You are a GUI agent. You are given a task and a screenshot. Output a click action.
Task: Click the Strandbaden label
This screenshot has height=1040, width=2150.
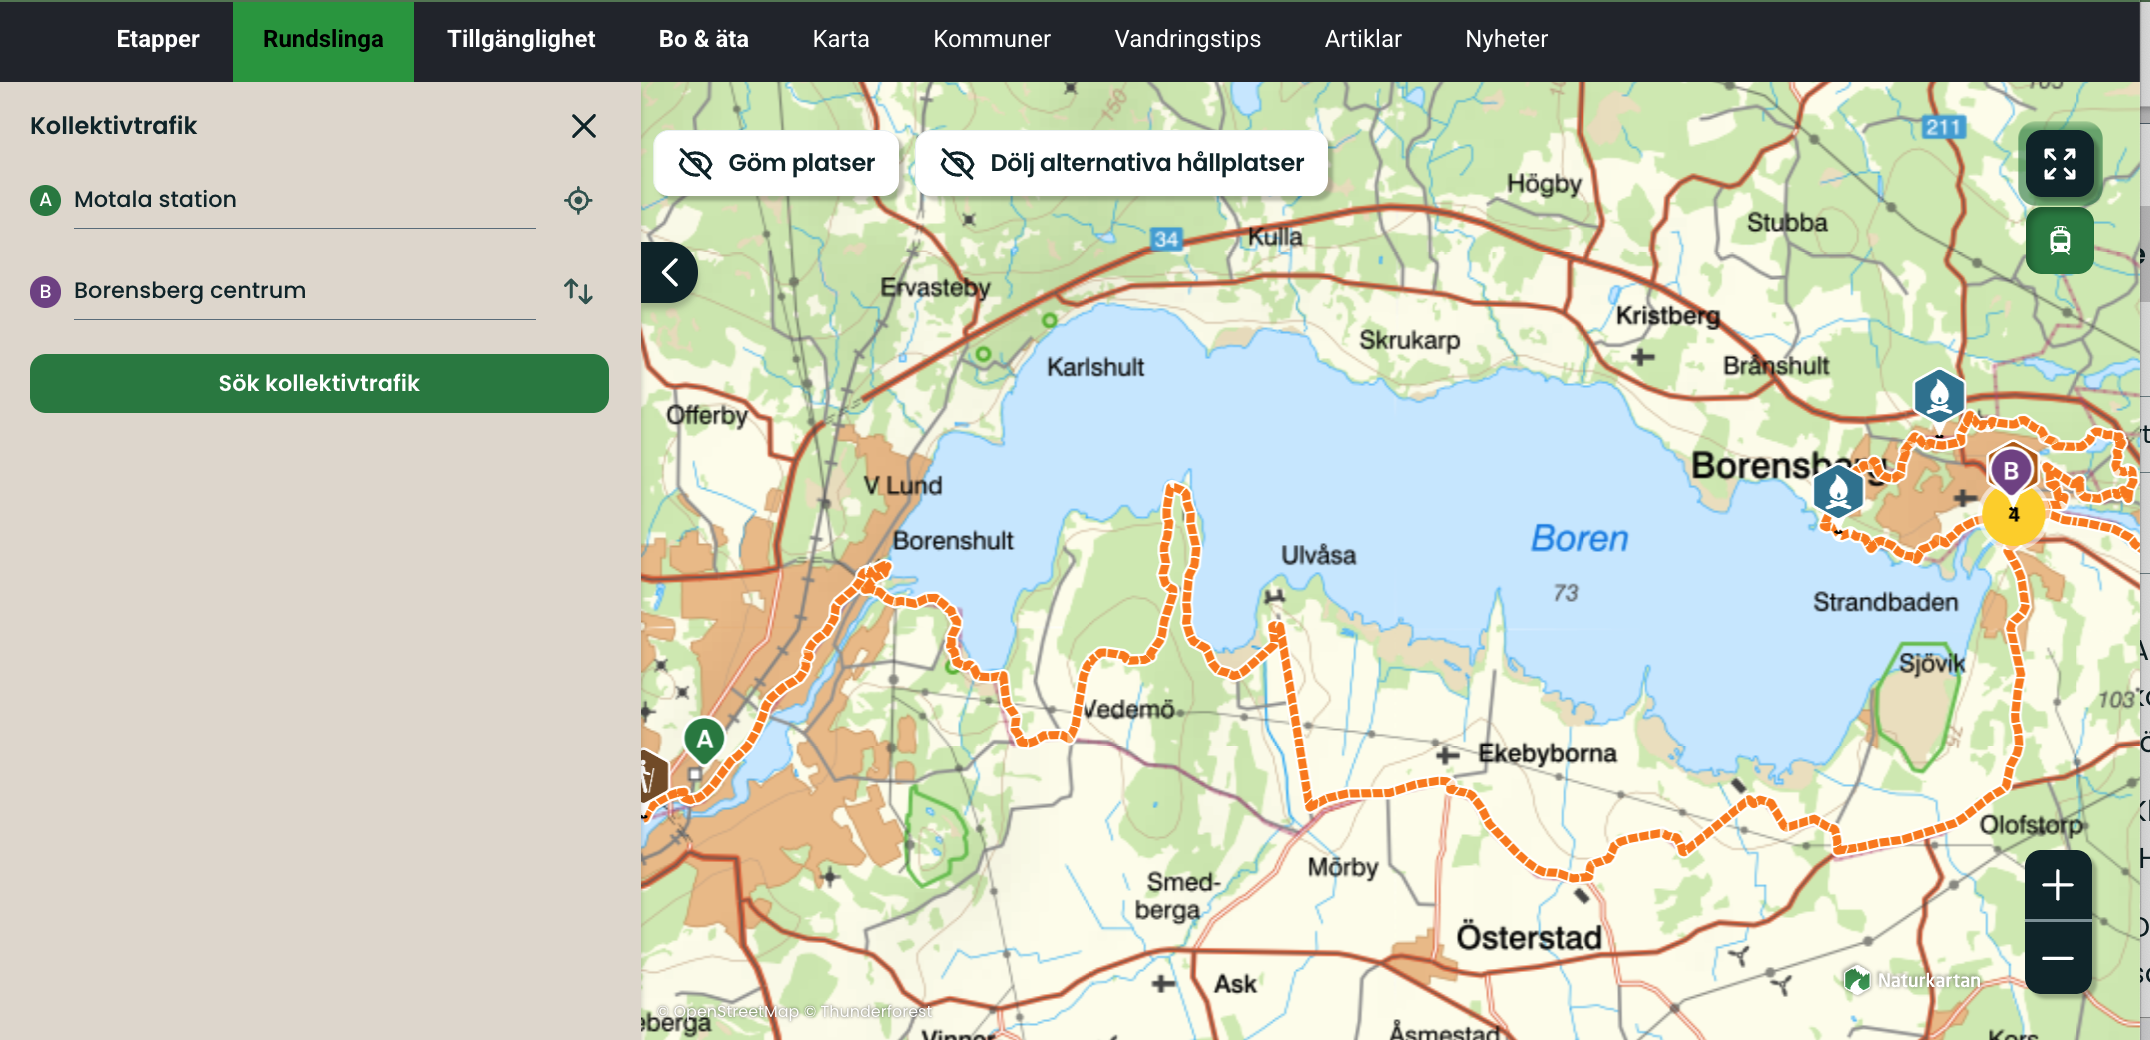1885,602
